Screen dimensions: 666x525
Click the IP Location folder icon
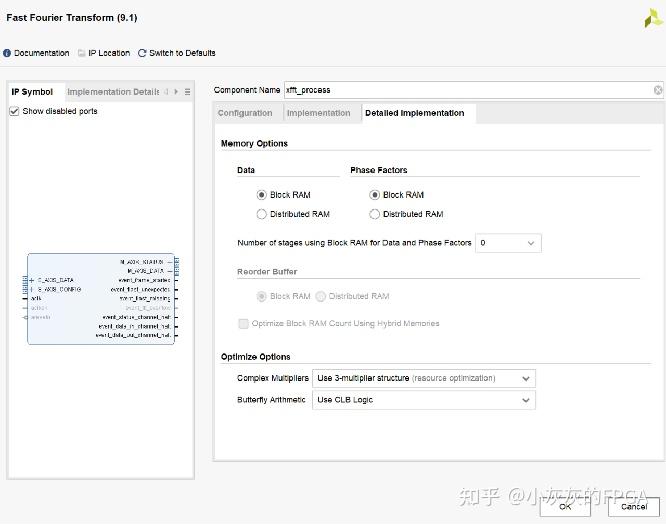(x=82, y=53)
